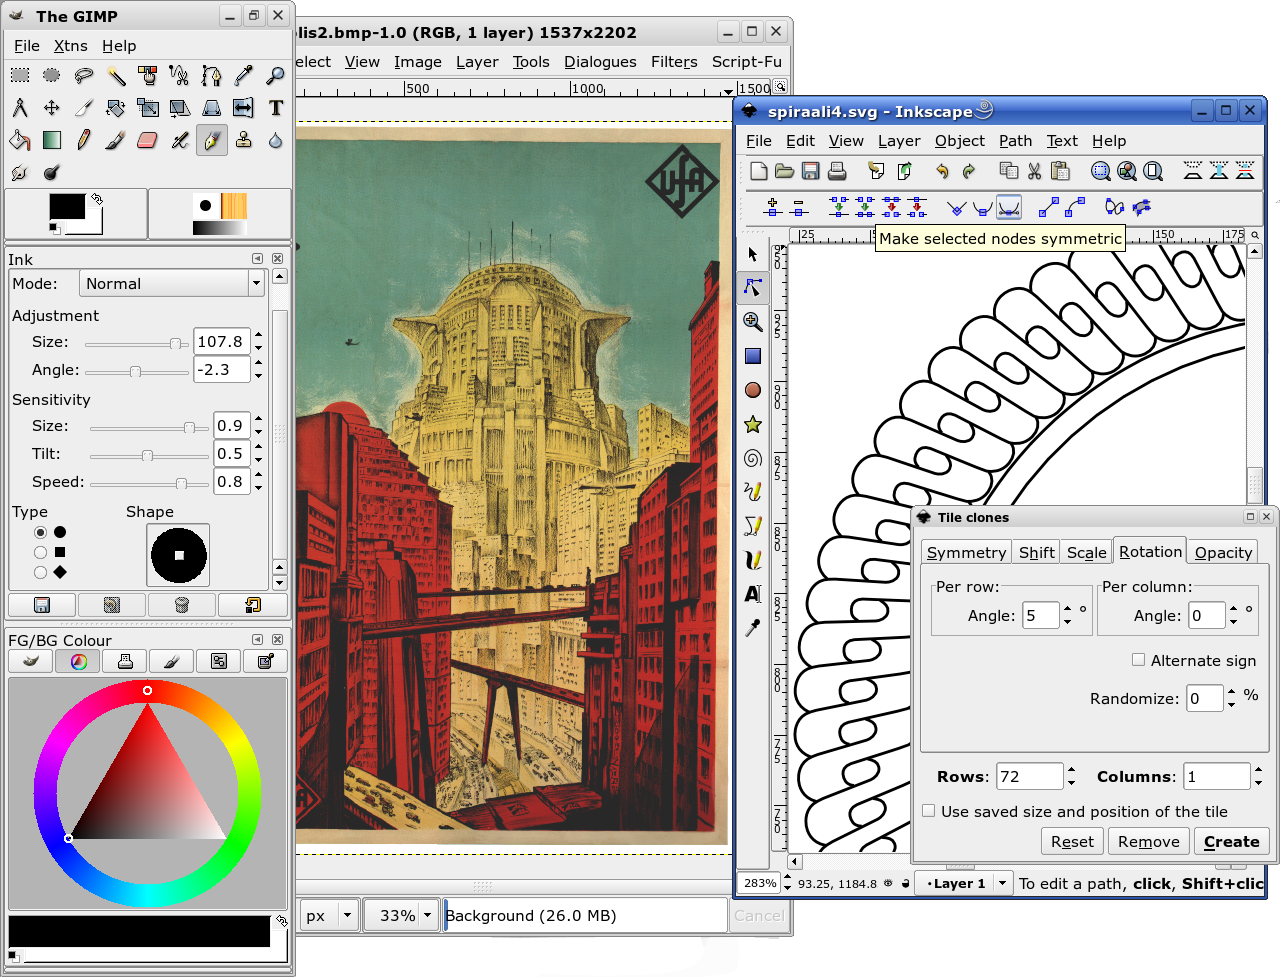The height and width of the screenshot is (978, 1280).
Task: Adjust the Sensitivity Tilt slider
Action: tap(148, 456)
